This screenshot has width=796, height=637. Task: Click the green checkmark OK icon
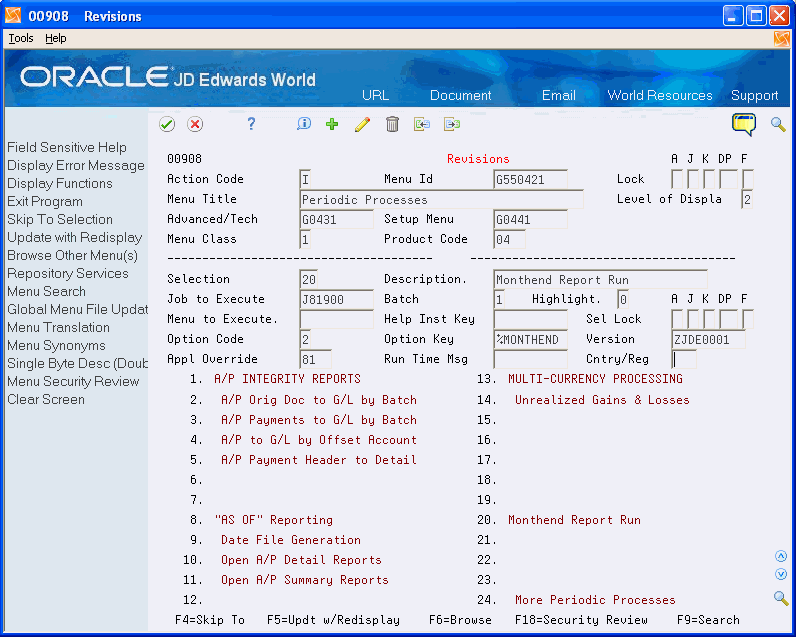point(167,124)
